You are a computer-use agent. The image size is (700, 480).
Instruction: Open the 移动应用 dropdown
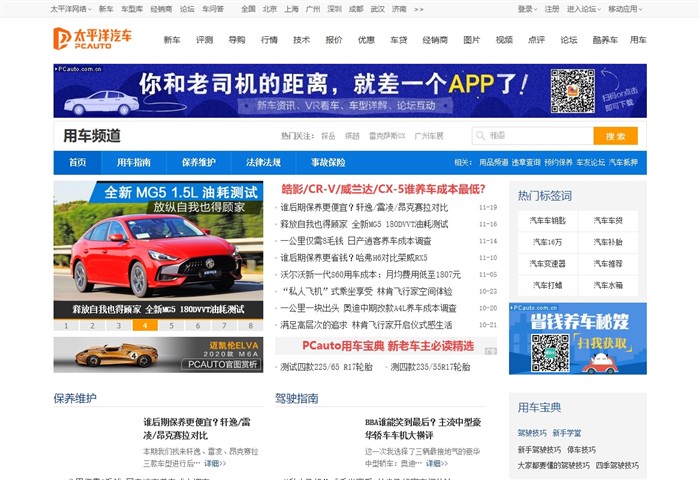625,9
